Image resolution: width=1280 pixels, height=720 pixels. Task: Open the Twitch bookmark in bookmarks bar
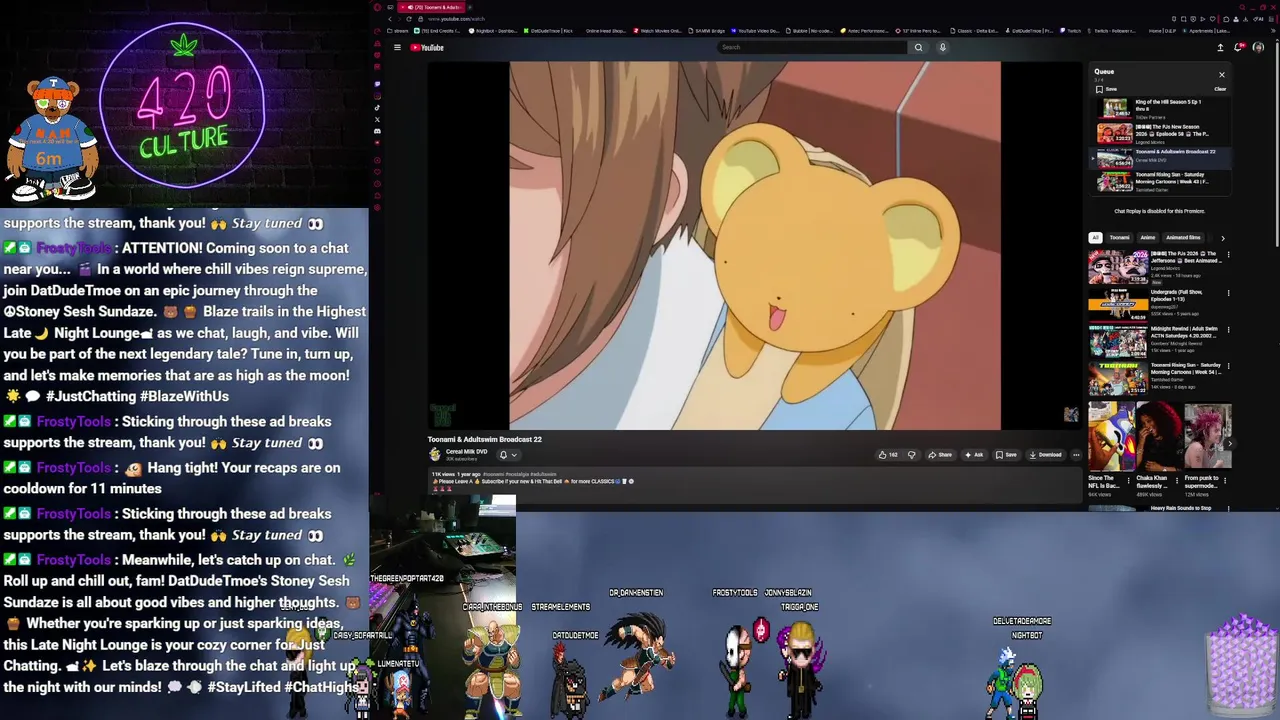tap(1070, 31)
